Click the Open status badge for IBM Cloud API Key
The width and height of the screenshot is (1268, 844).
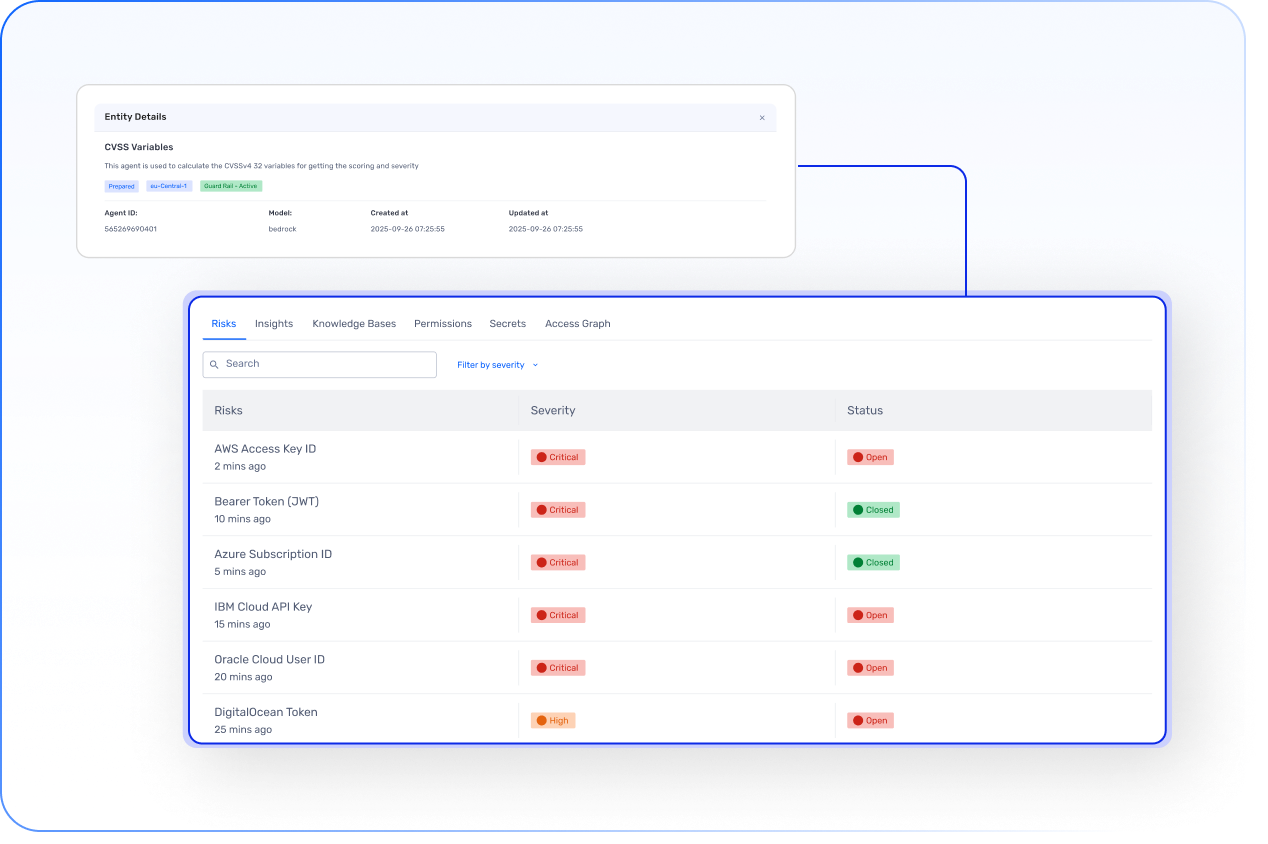point(870,615)
